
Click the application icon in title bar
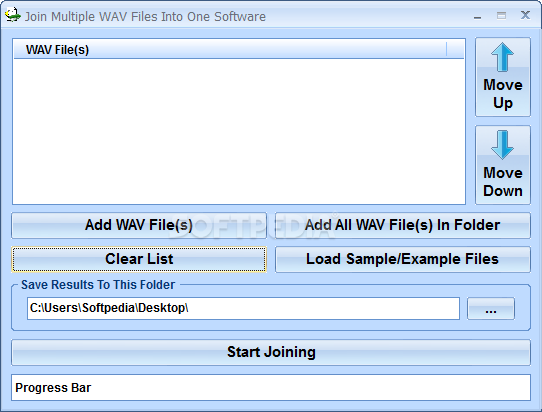pyautogui.click(x=12, y=16)
